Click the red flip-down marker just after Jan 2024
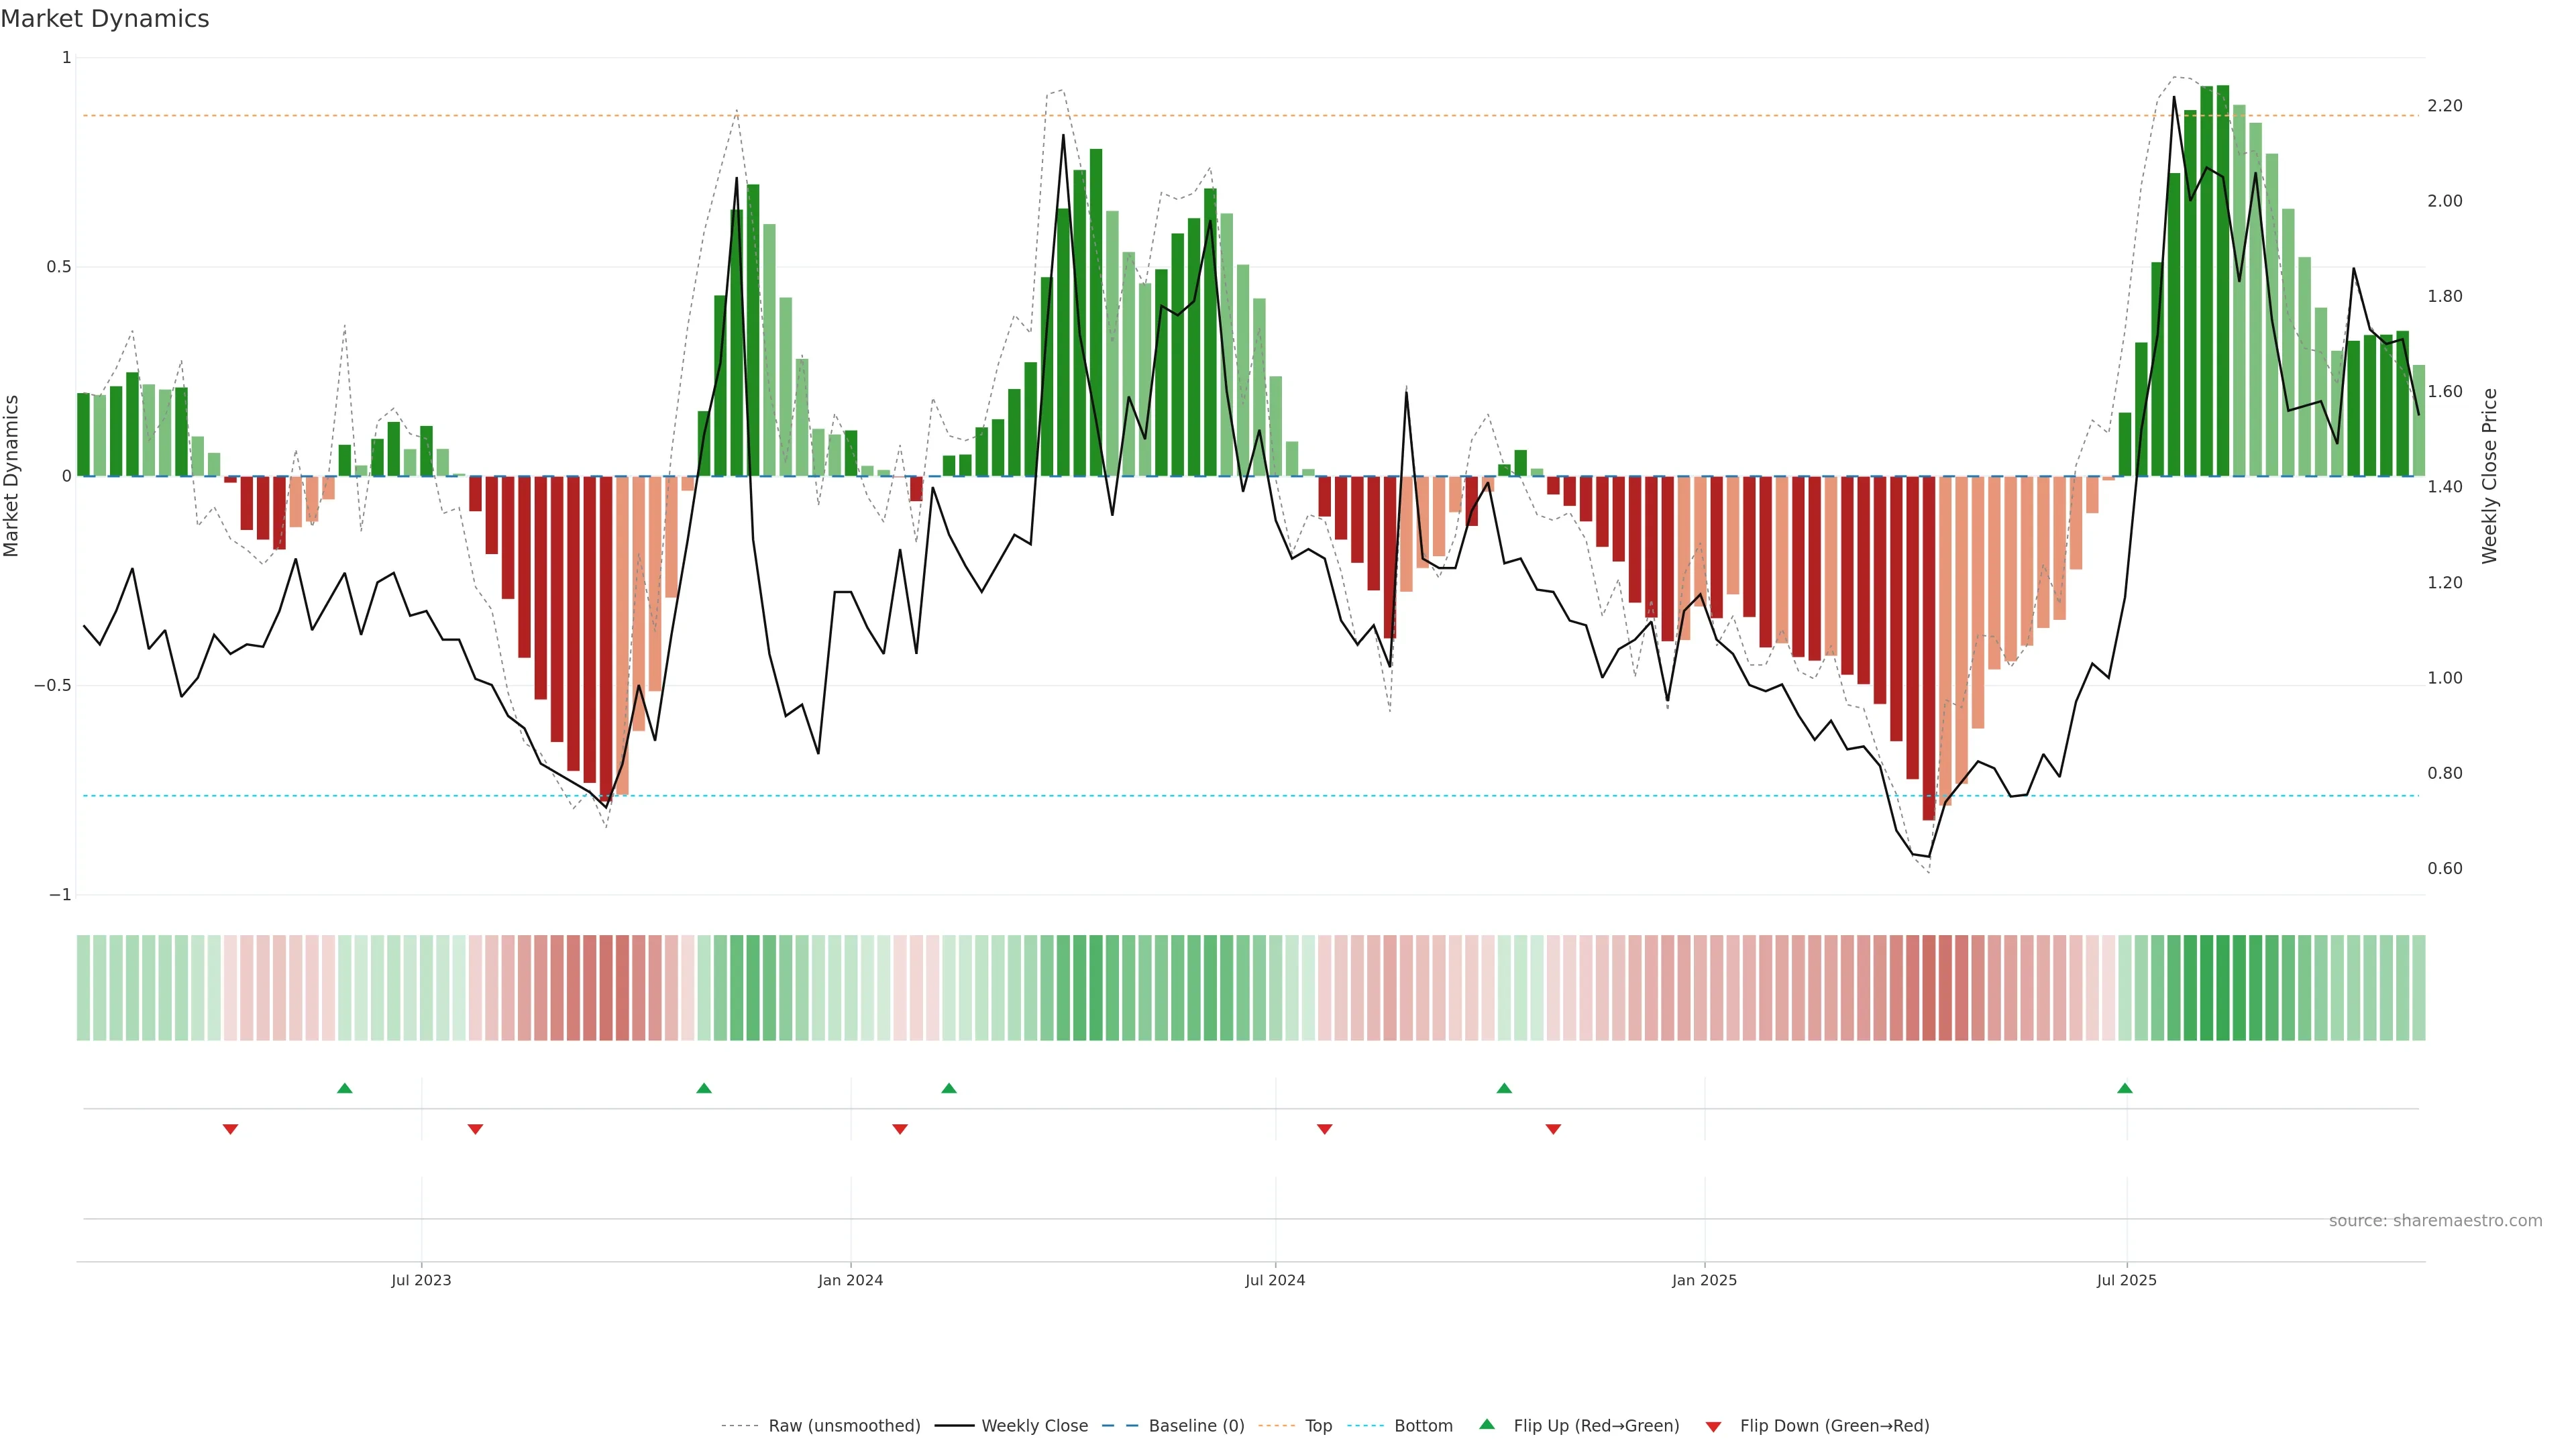 [x=900, y=1129]
